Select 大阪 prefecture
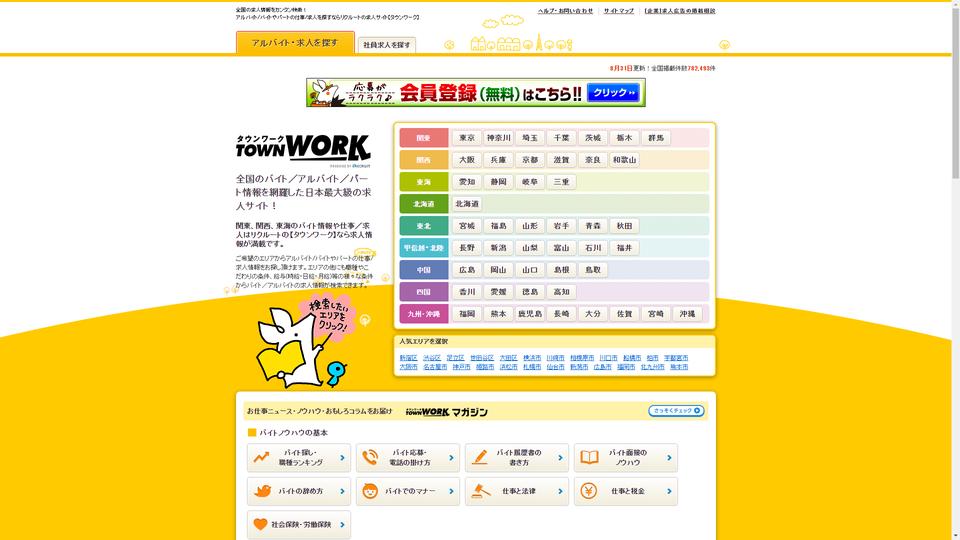The image size is (960, 540). click(467, 160)
